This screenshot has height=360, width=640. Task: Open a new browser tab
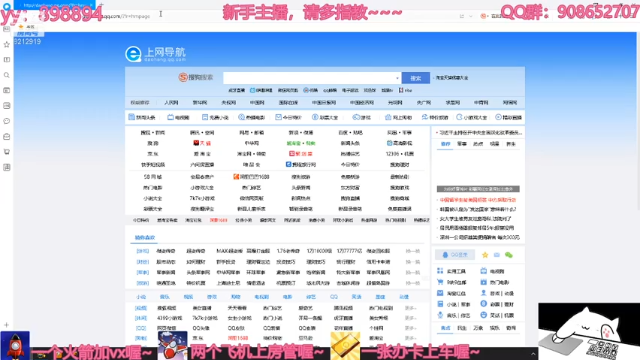click(102, 5)
